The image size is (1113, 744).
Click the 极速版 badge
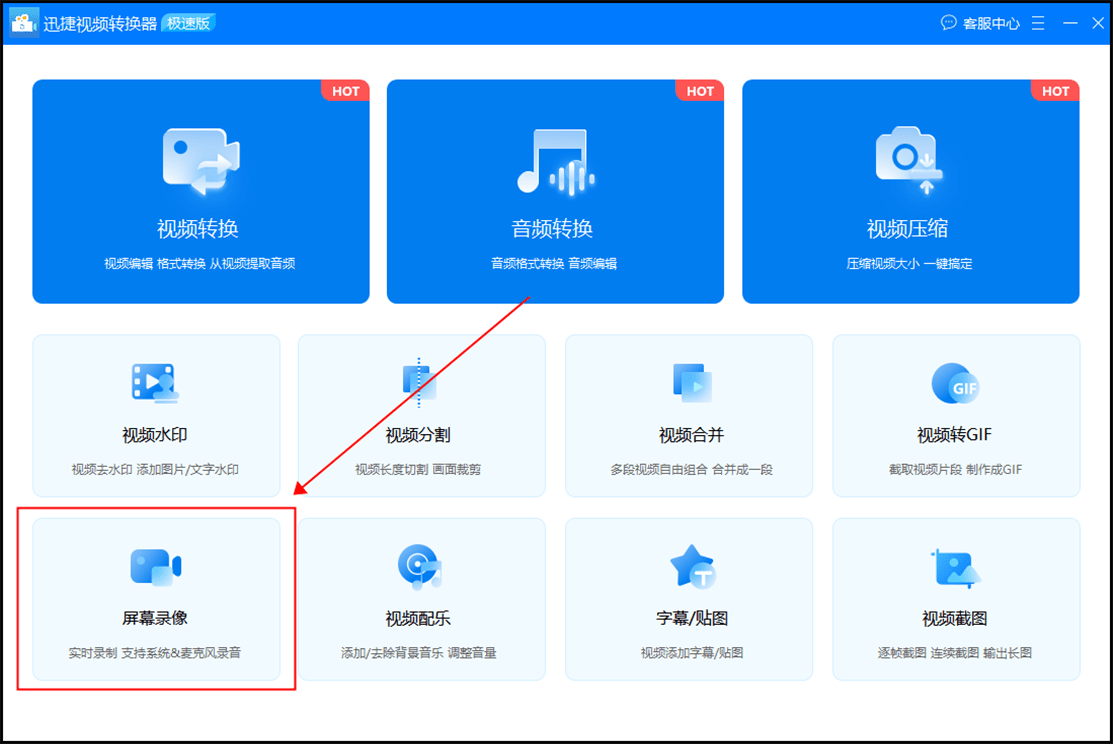click(188, 23)
